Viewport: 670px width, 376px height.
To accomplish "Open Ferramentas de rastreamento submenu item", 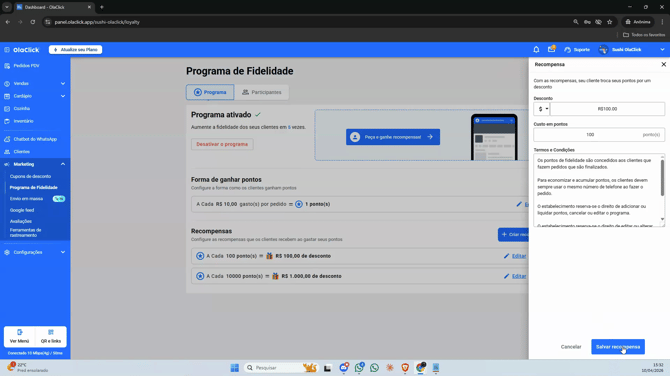I will [x=26, y=232].
